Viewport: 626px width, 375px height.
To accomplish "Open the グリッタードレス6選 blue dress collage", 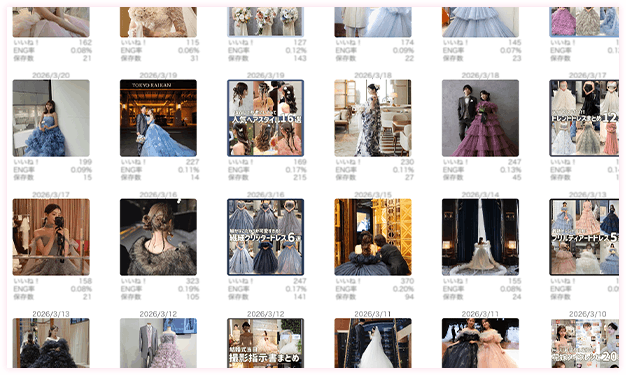I will tap(265, 237).
